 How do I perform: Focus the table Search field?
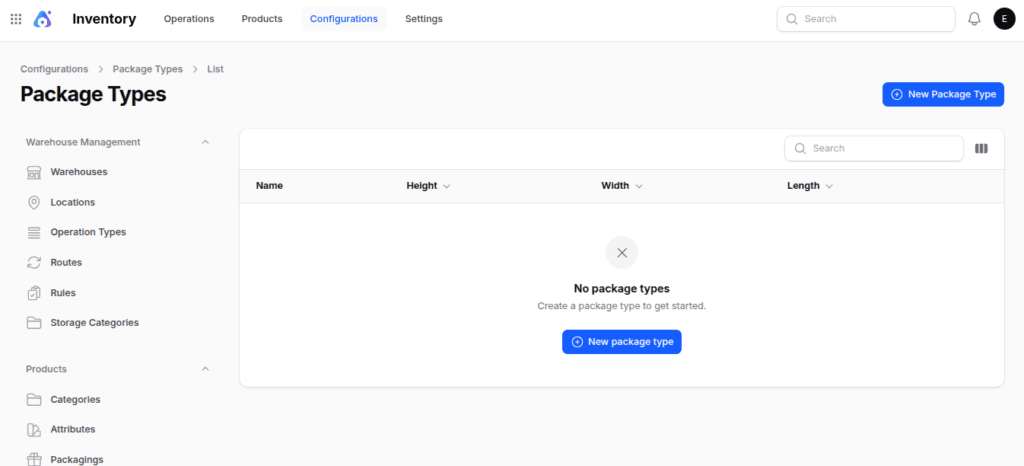(x=874, y=149)
